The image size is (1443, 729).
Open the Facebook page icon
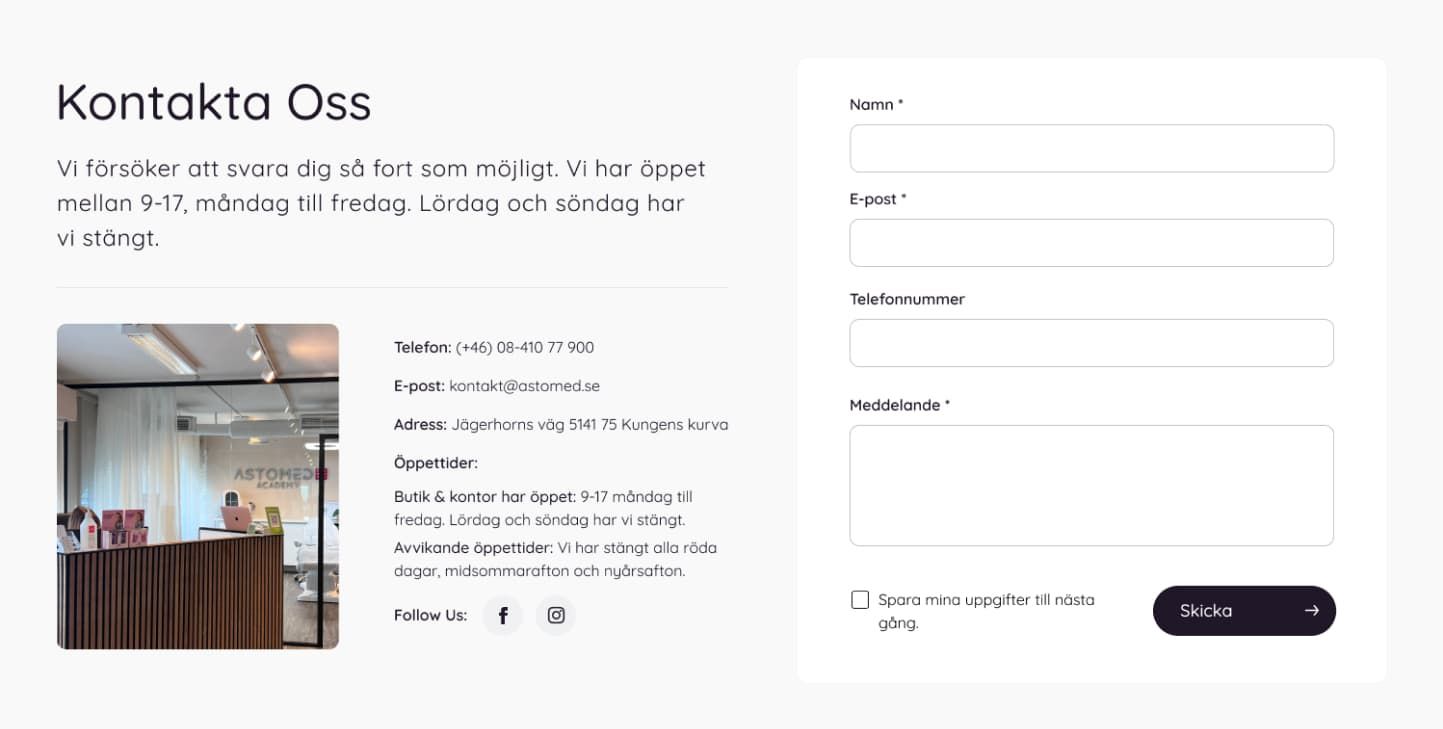pyautogui.click(x=503, y=616)
